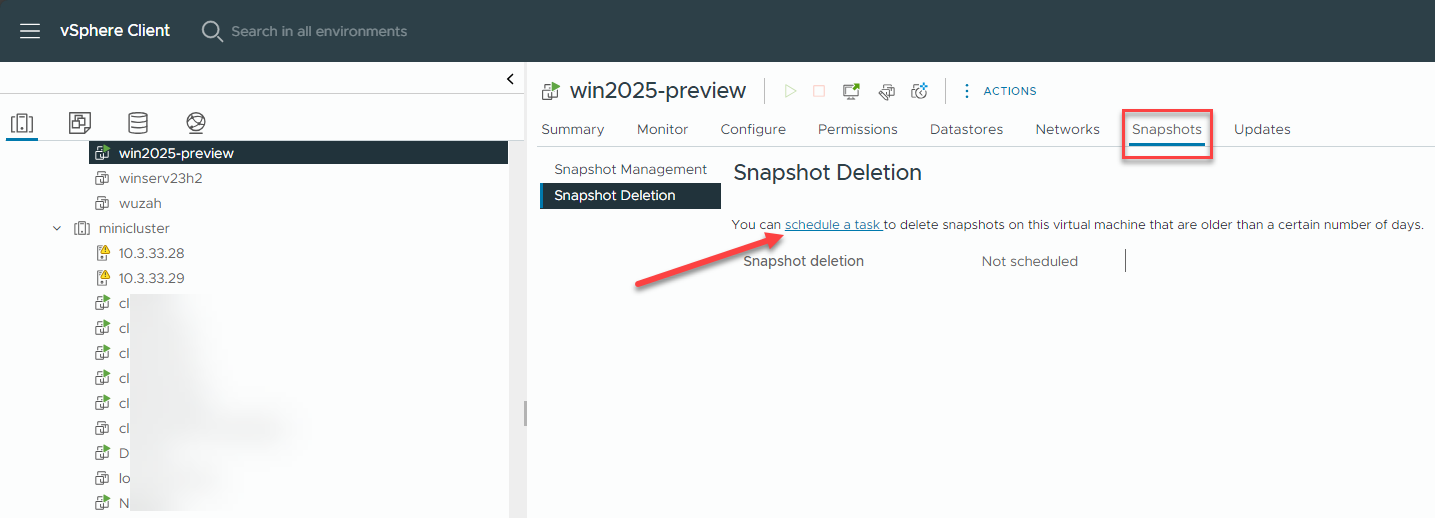Collapse the left navigator pane arrow
This screenshot has height=518, width=1435.
click(510, 79)
